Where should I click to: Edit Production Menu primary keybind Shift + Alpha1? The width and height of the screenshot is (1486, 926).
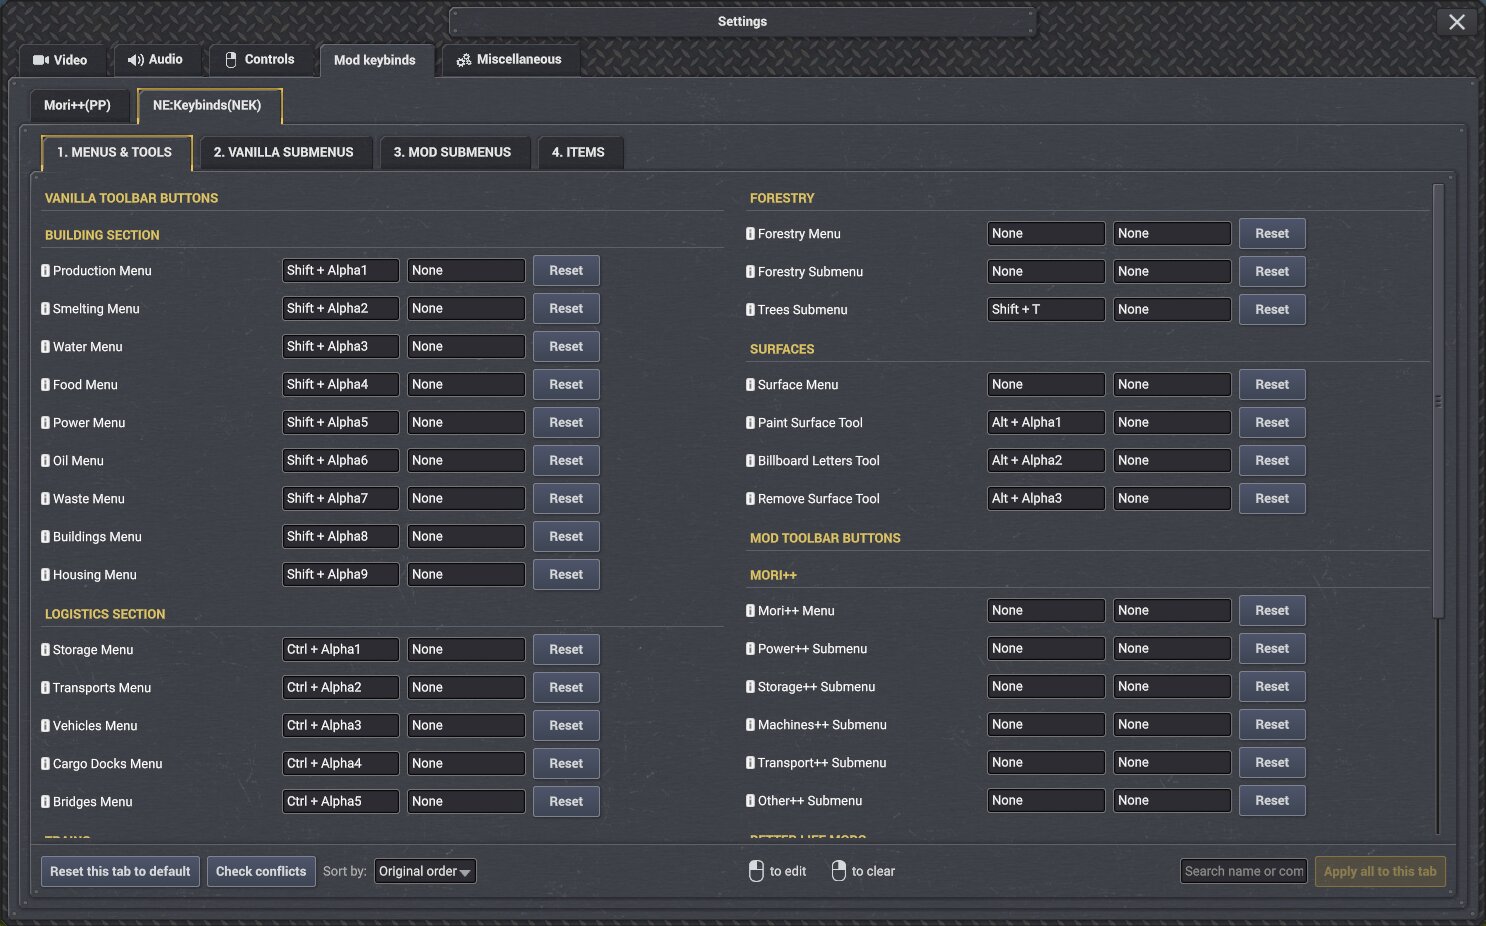[340, 271]
